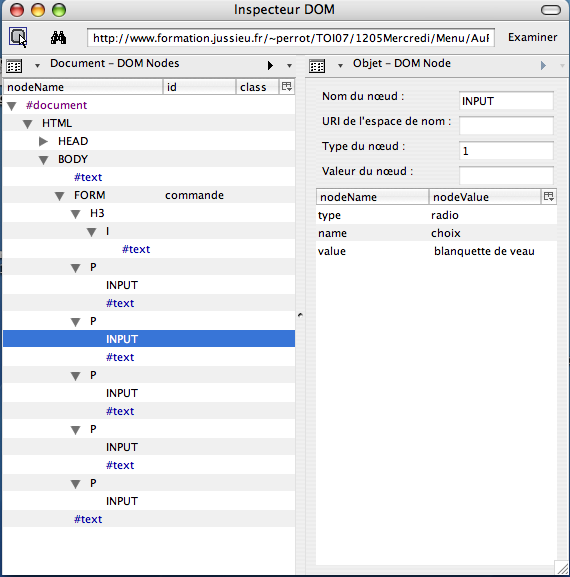
Task: Open the find nodes binoculars icon
Action: tap(58, 38)
